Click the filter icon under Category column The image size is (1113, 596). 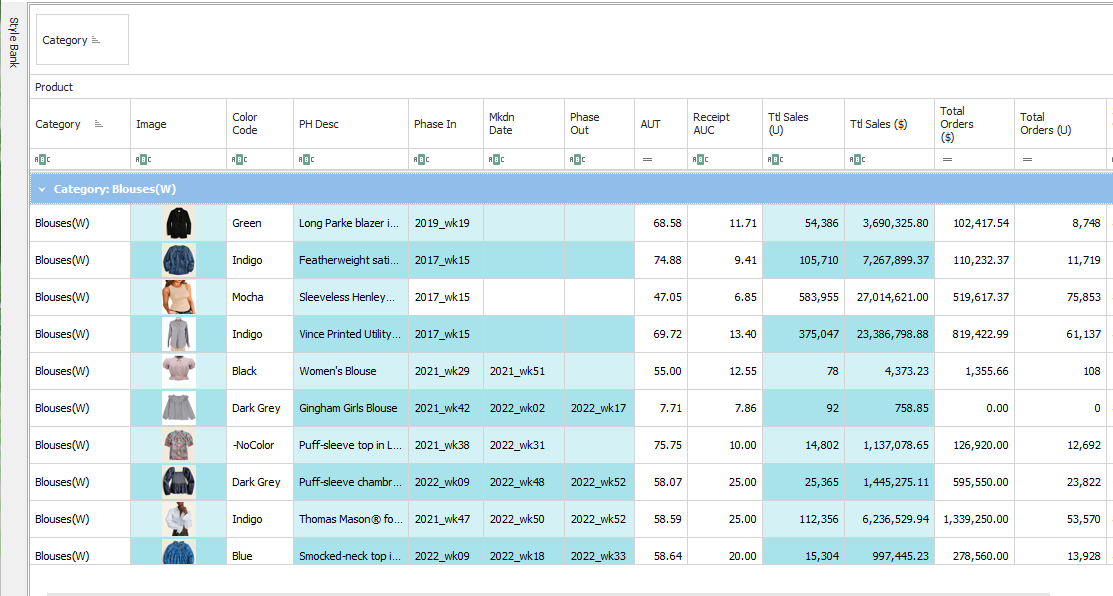(x=42, y=159)
